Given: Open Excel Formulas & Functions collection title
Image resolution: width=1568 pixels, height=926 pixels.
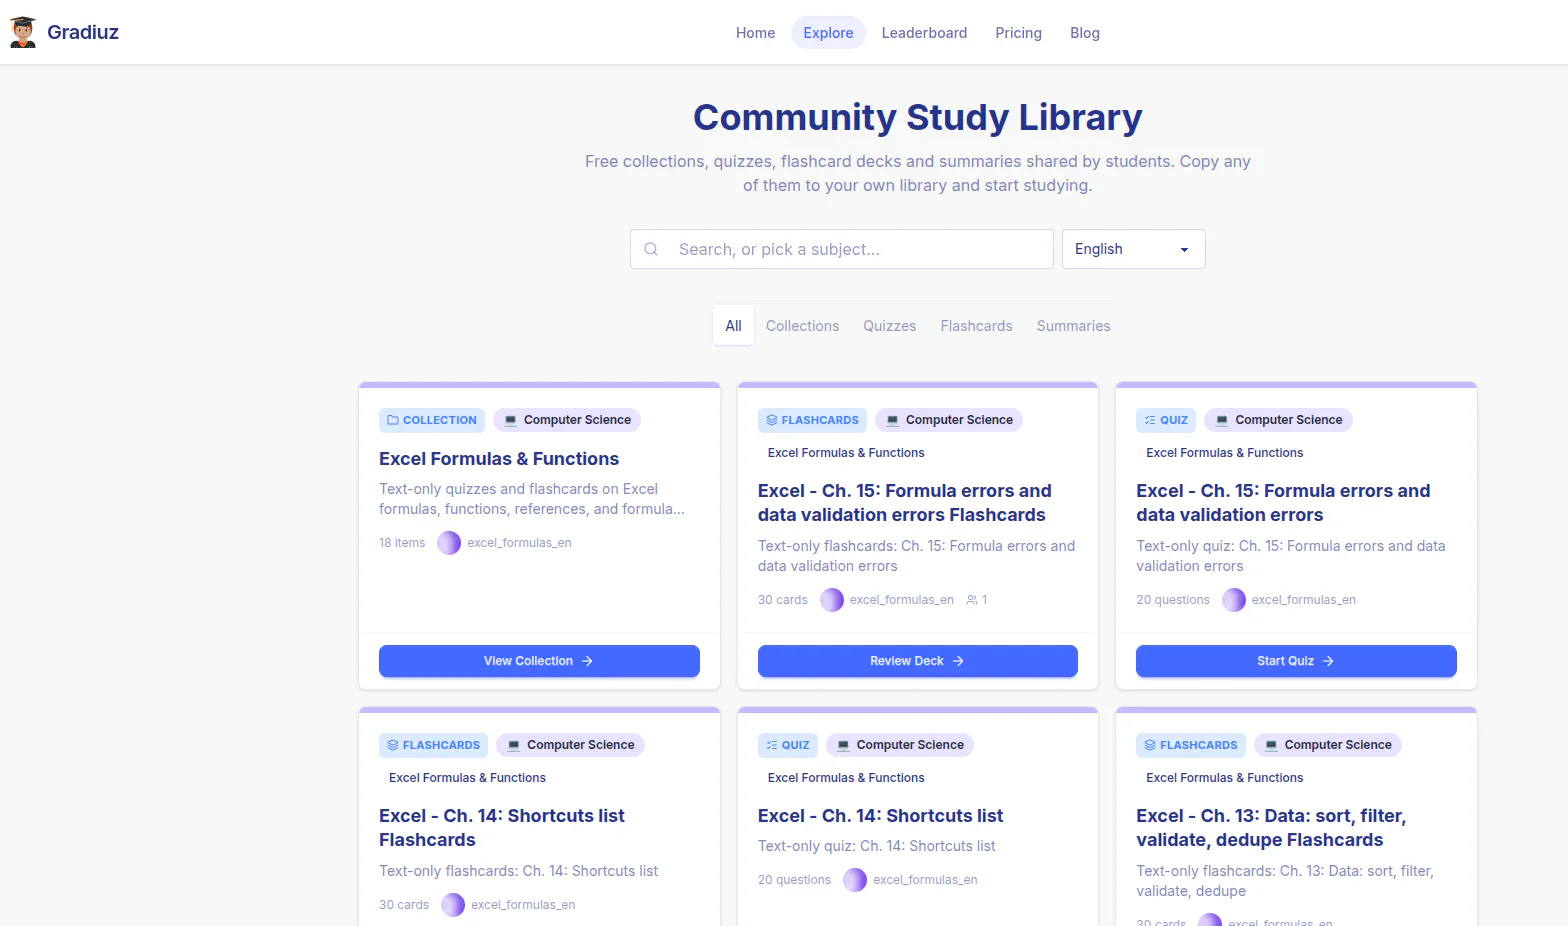Looking at the screenshot, I should [x=499, y=459].
